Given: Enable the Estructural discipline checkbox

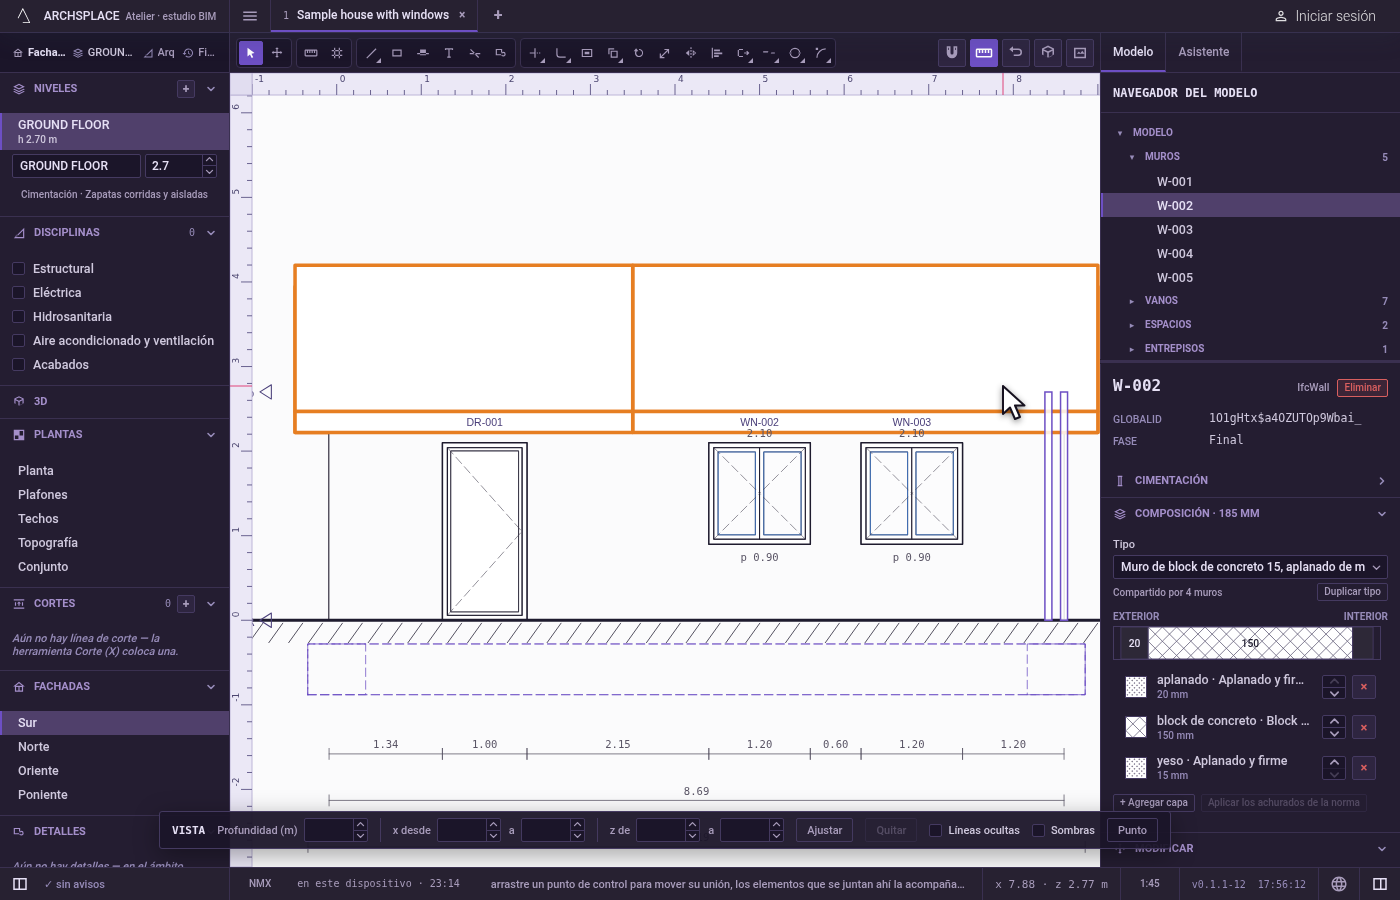Looking at the screenshot, I should (18, 269).
